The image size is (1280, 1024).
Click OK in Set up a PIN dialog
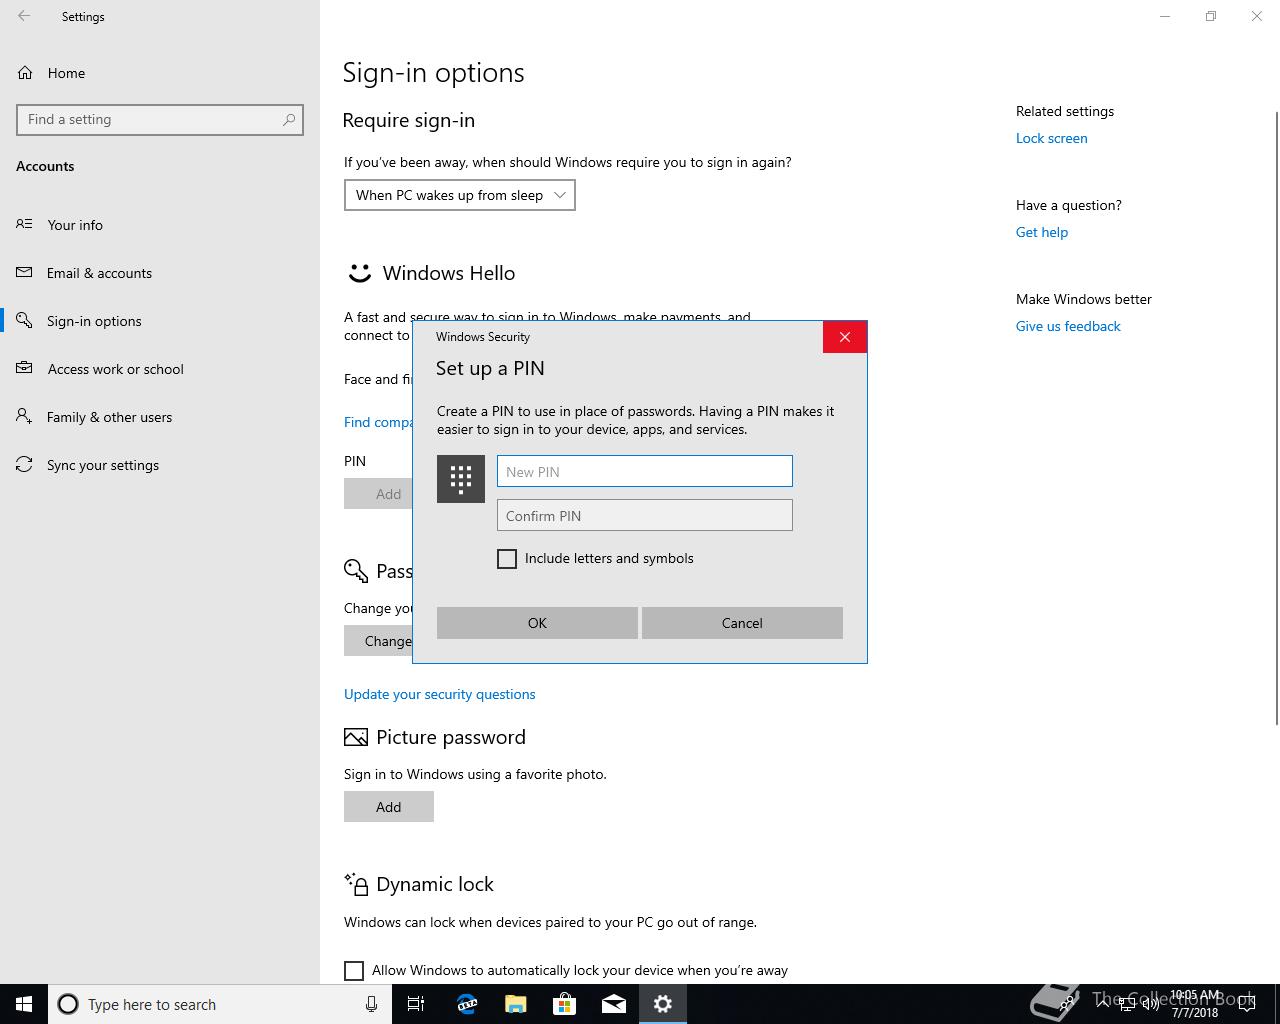537,623
